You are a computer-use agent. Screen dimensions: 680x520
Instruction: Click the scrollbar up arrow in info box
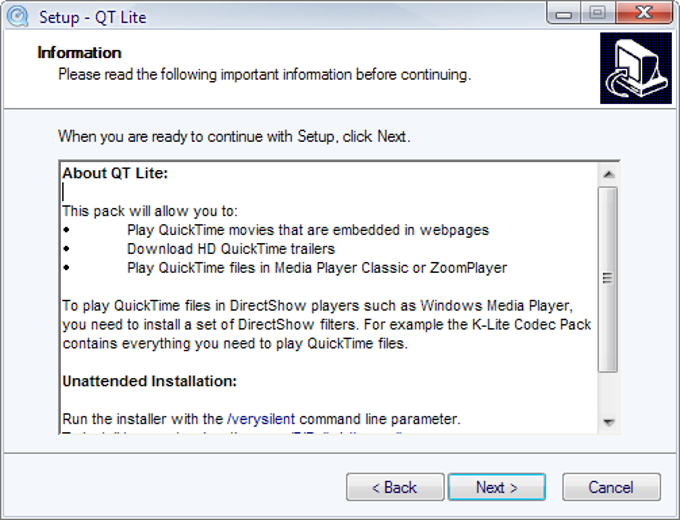pos(608,173)
